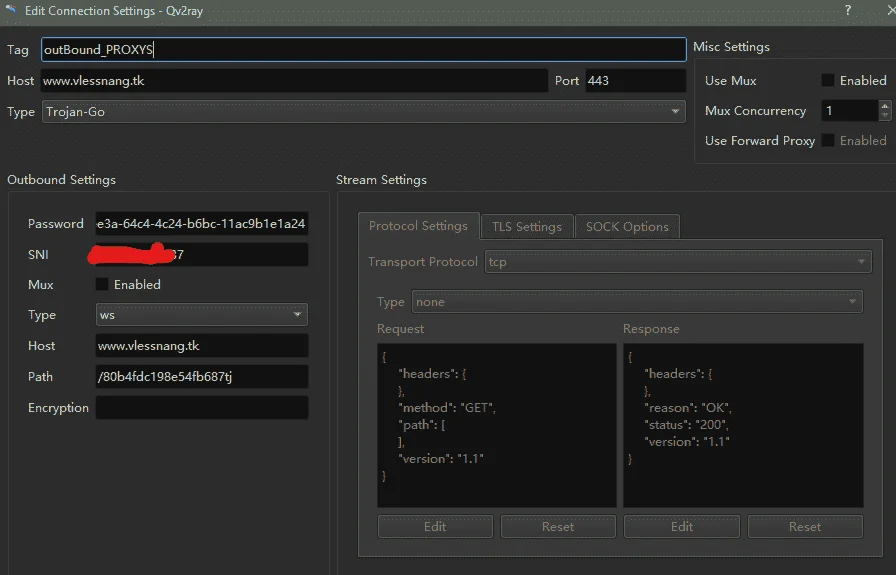
Task: Click the help question mark button
Action: pos(848,10)
